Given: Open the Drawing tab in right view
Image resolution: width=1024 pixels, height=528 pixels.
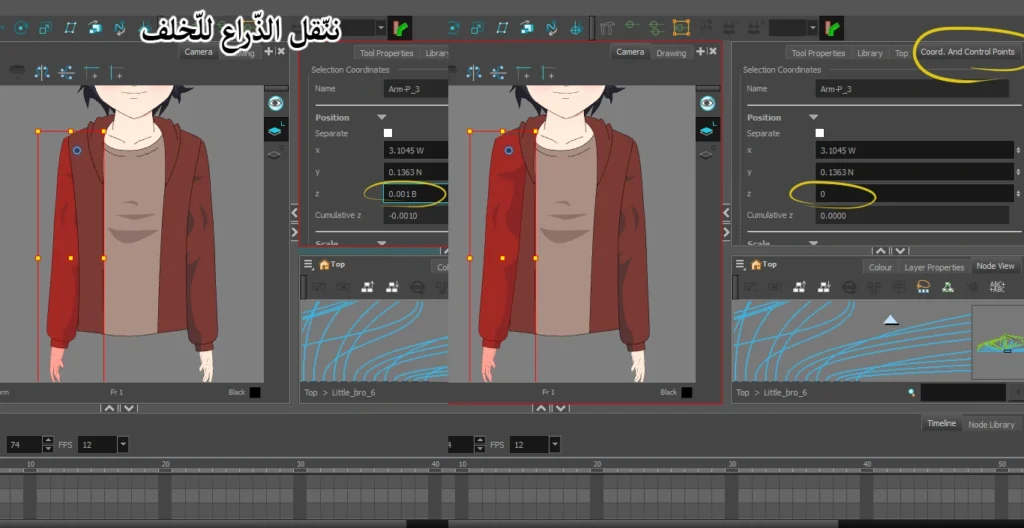Looking at the screenshot, I should click(671, 54).
